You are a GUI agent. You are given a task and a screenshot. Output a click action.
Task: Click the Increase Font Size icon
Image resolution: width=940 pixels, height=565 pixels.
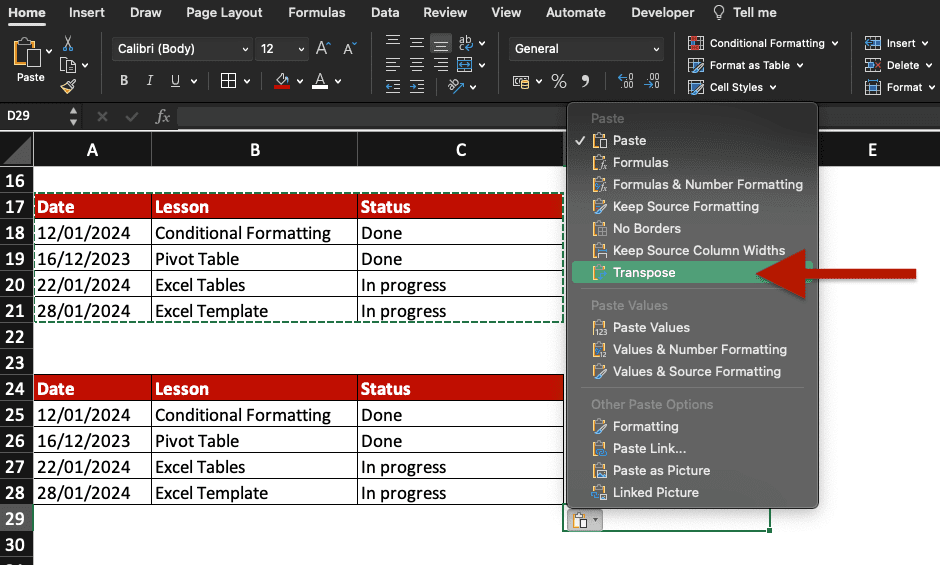tap(323, 48)
